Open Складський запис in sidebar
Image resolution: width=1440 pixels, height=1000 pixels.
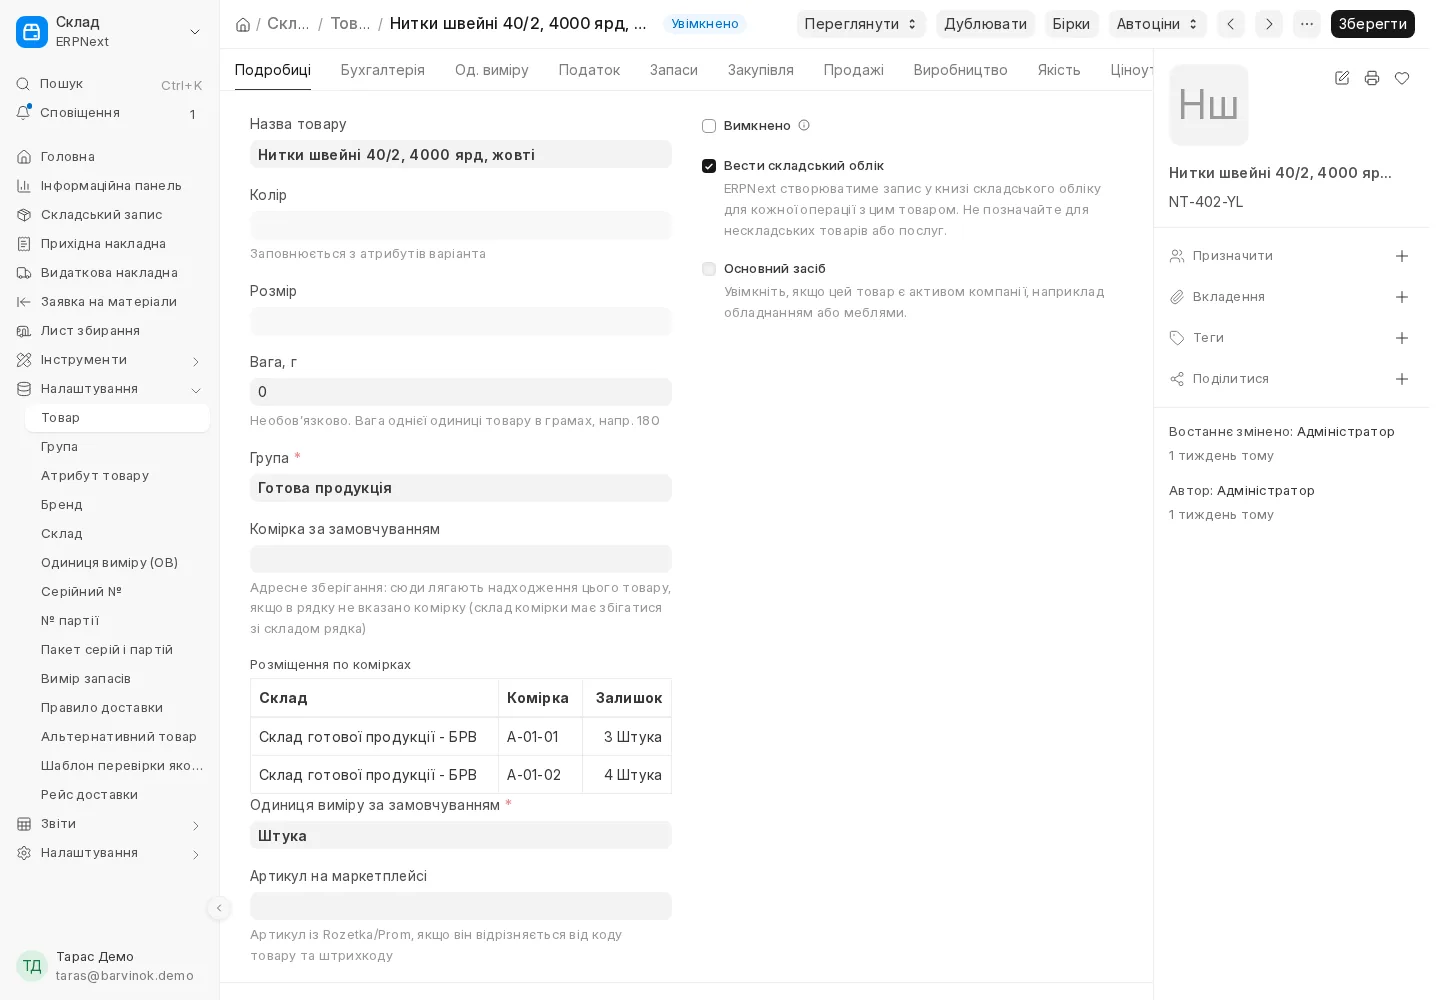pyautogui.click(x=108, y=215)
